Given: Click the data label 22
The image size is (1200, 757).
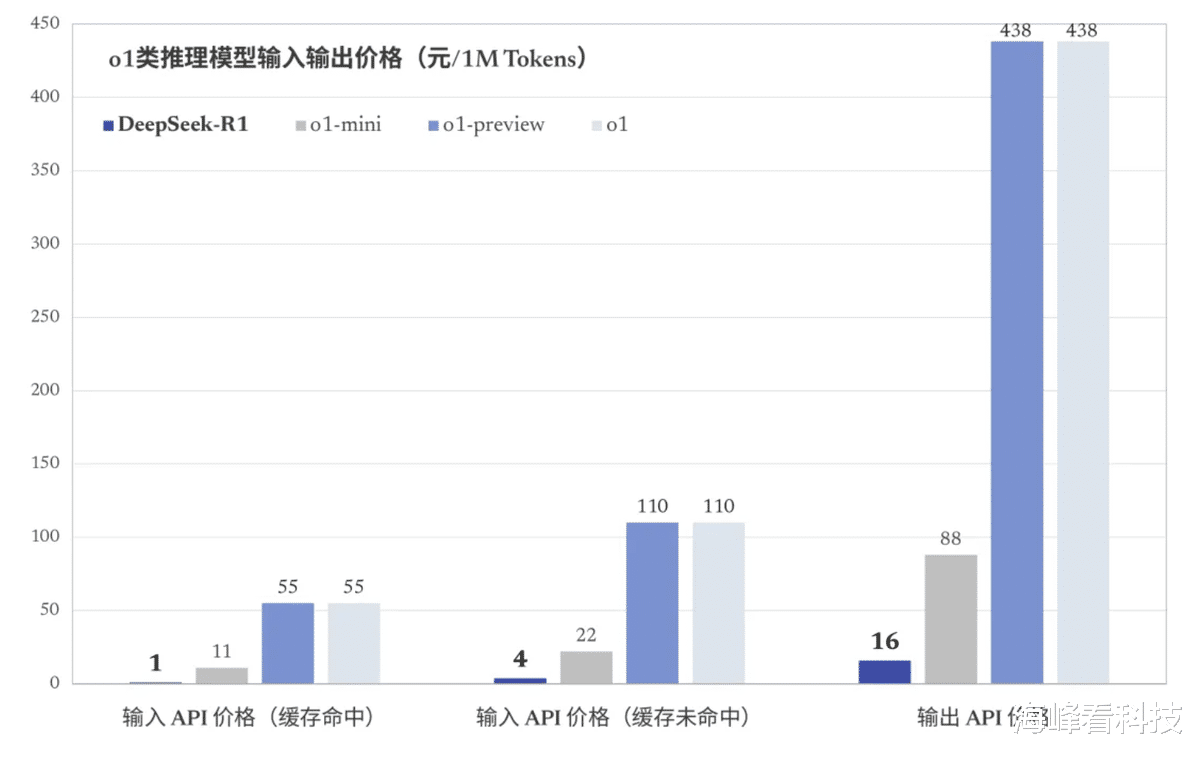Looking at the screenshot, I should (x=586, y=635).
